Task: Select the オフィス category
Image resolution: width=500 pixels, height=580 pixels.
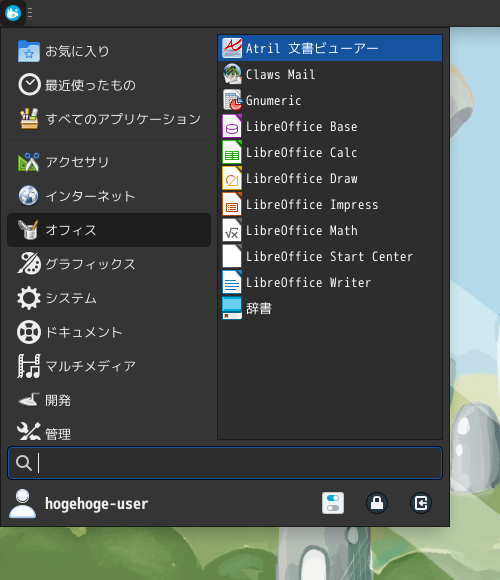Action: coord(109,230)
